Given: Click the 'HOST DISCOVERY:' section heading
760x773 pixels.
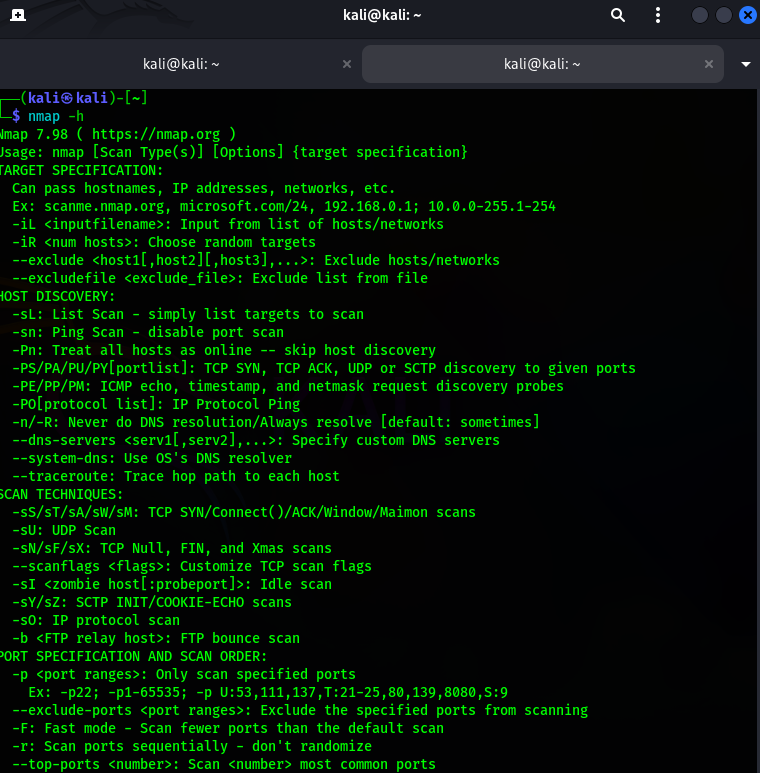Looking at the screenshot, I should point(58,296).
